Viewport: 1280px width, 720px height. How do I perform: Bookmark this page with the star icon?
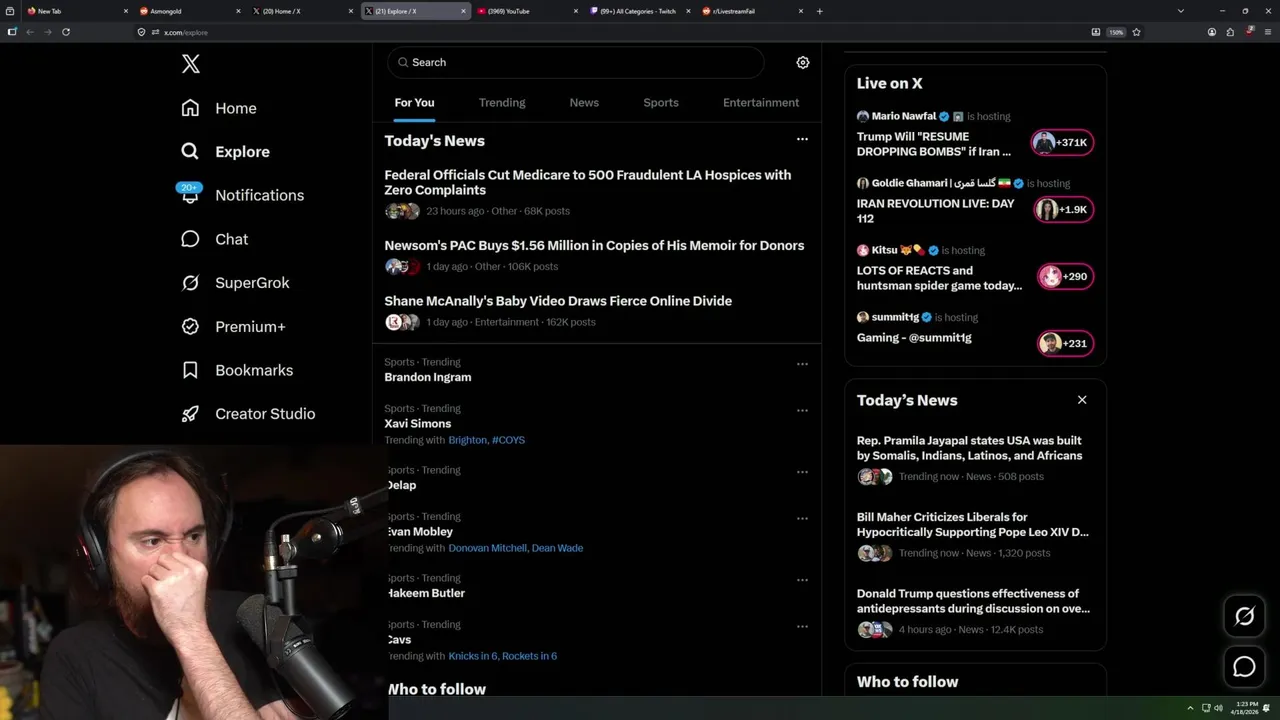(x=1136, y=32)
